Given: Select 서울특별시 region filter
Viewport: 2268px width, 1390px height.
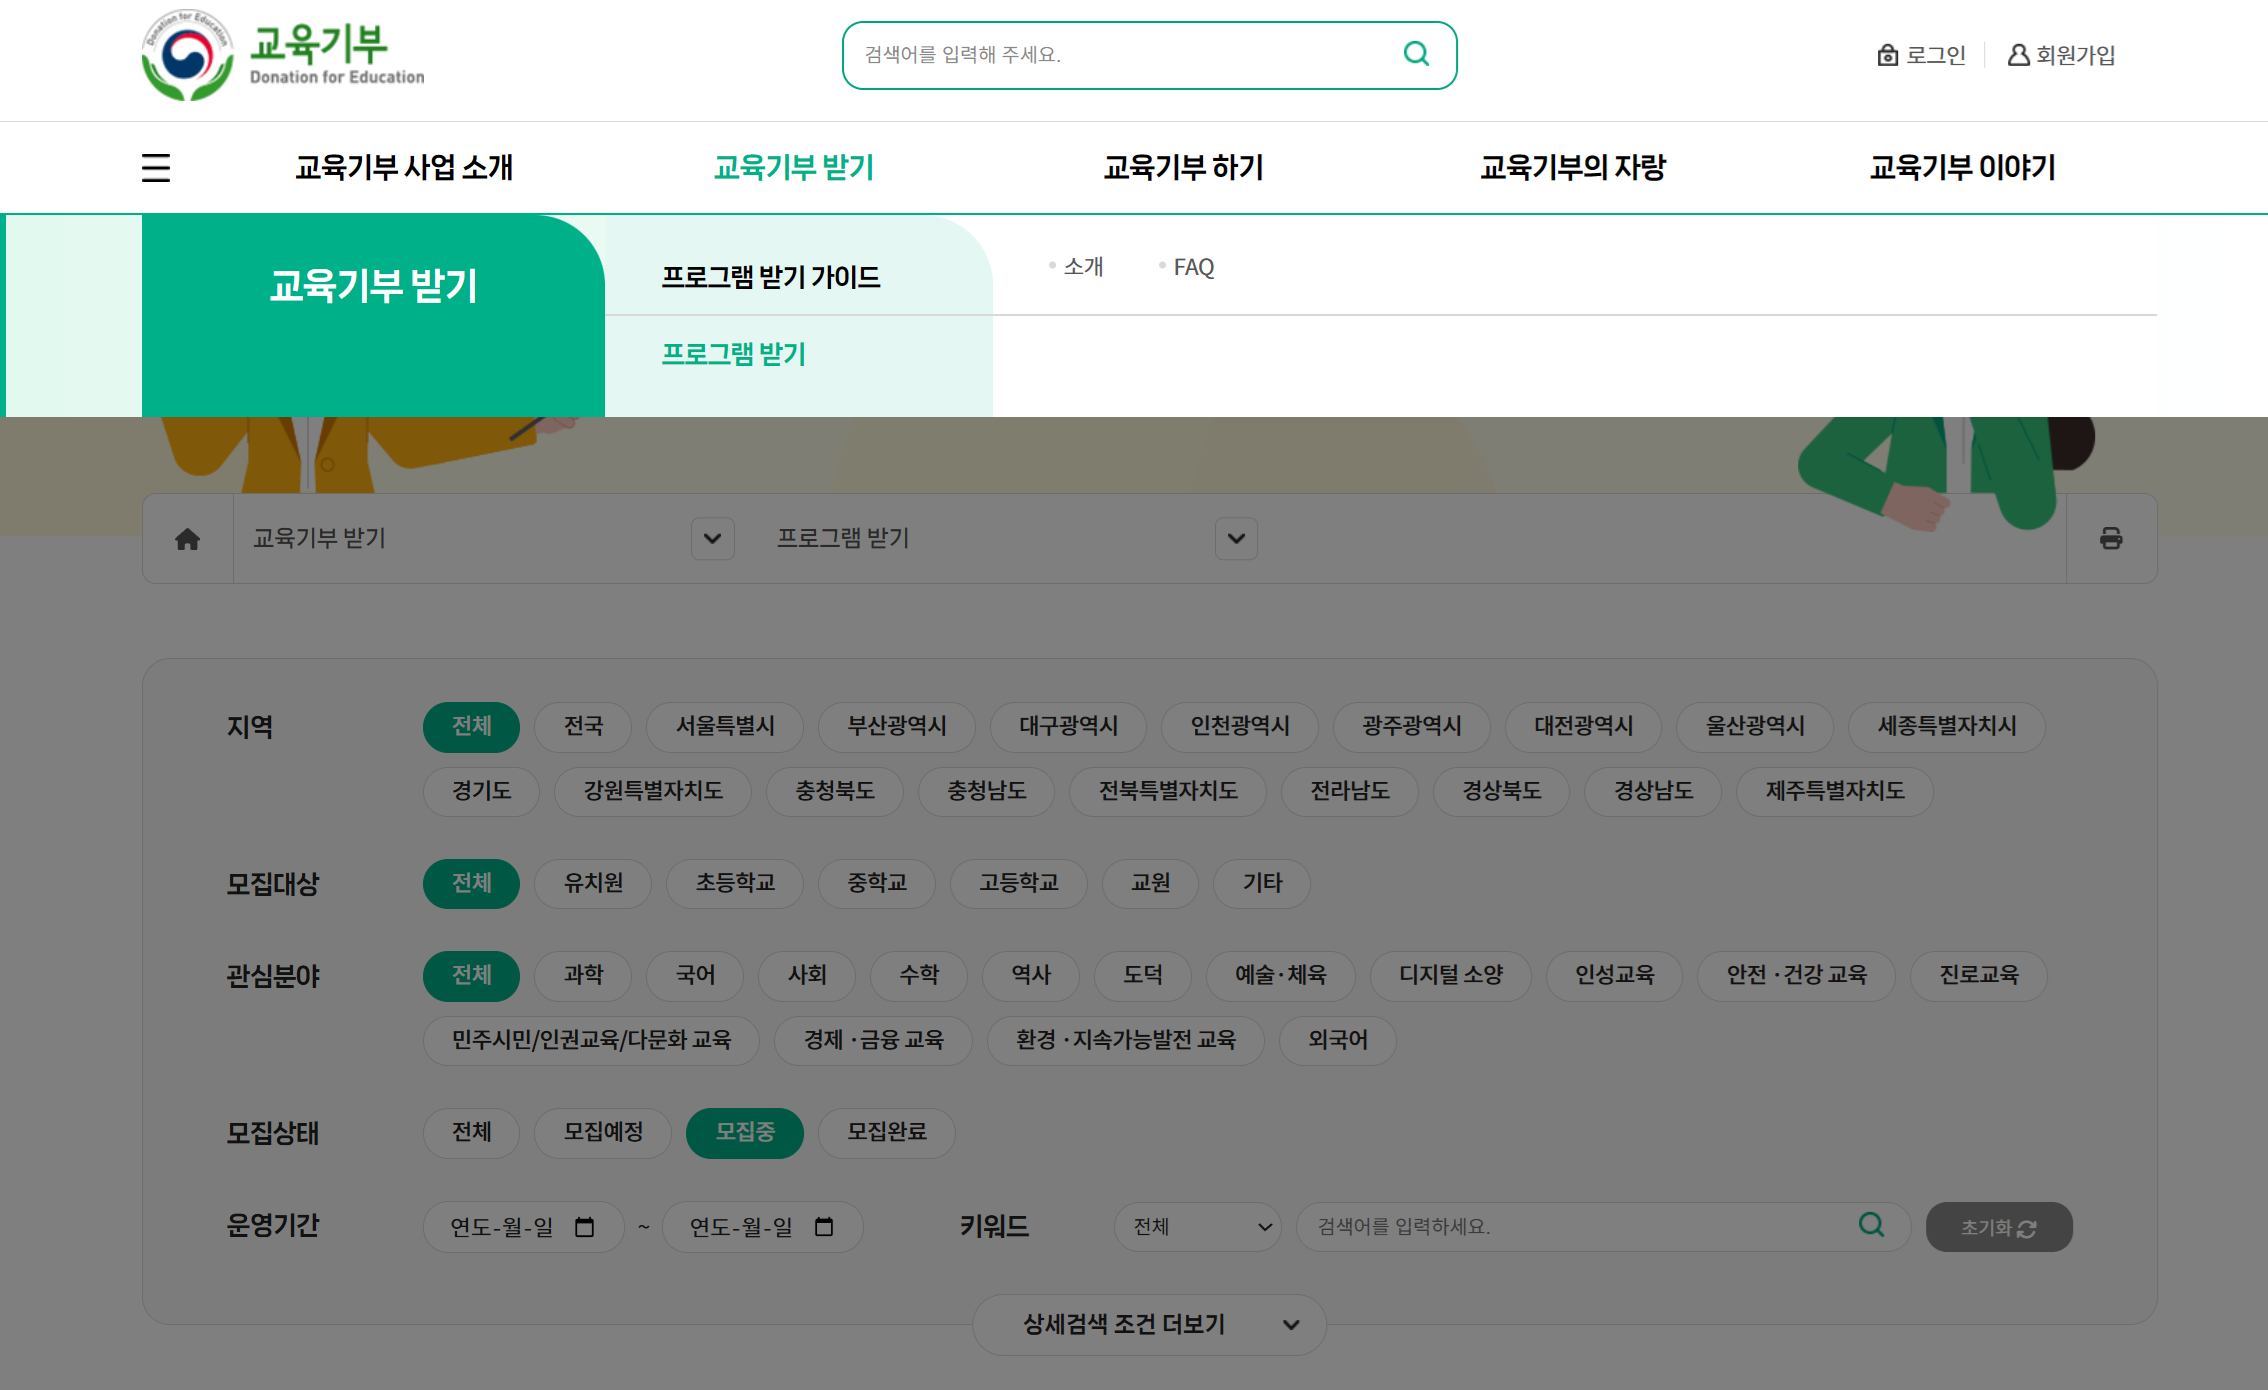Looking at the screenshot, I should [725, 726].
